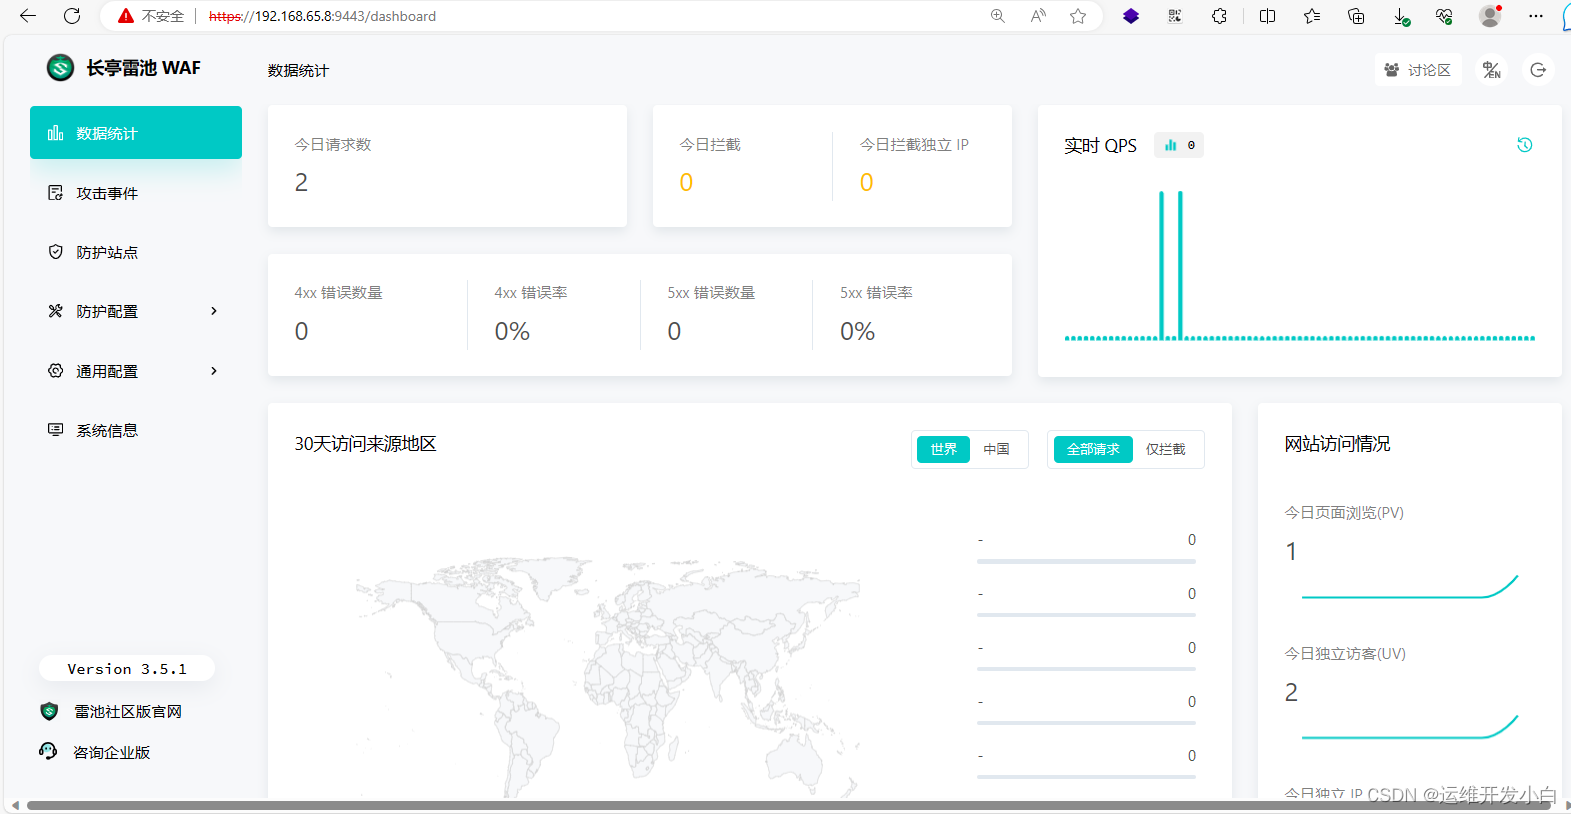Image resolution: width=1571 pixels, height=814 pixels.
Task: Expand the 通用配置 chevron arrow
Action: 214,371
